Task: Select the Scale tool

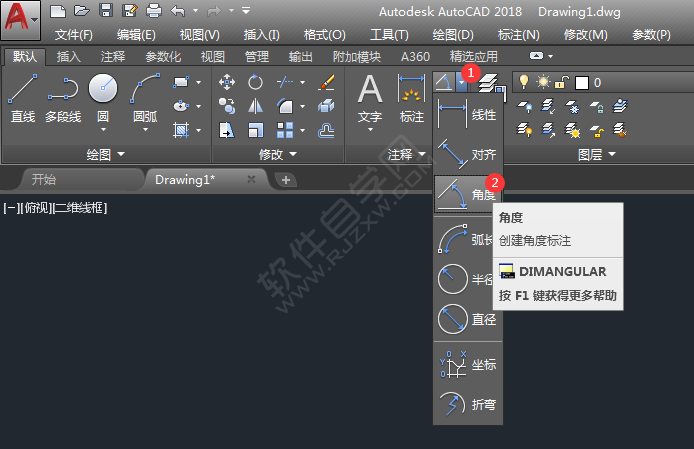Action: 255,130
